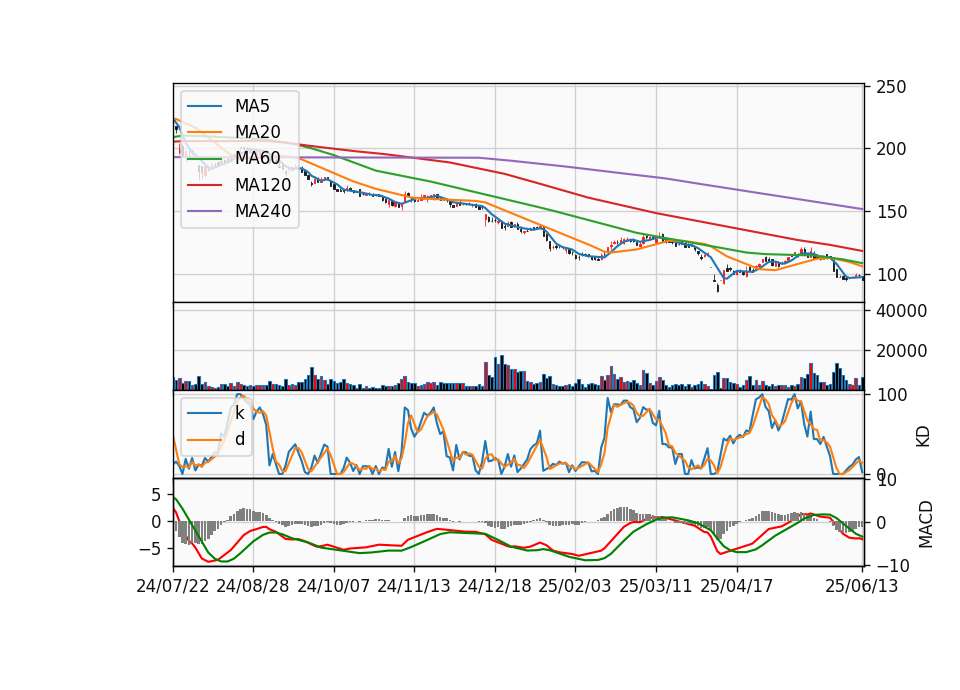
Task: Click the MA5 legend label
Action: point(252,106)
